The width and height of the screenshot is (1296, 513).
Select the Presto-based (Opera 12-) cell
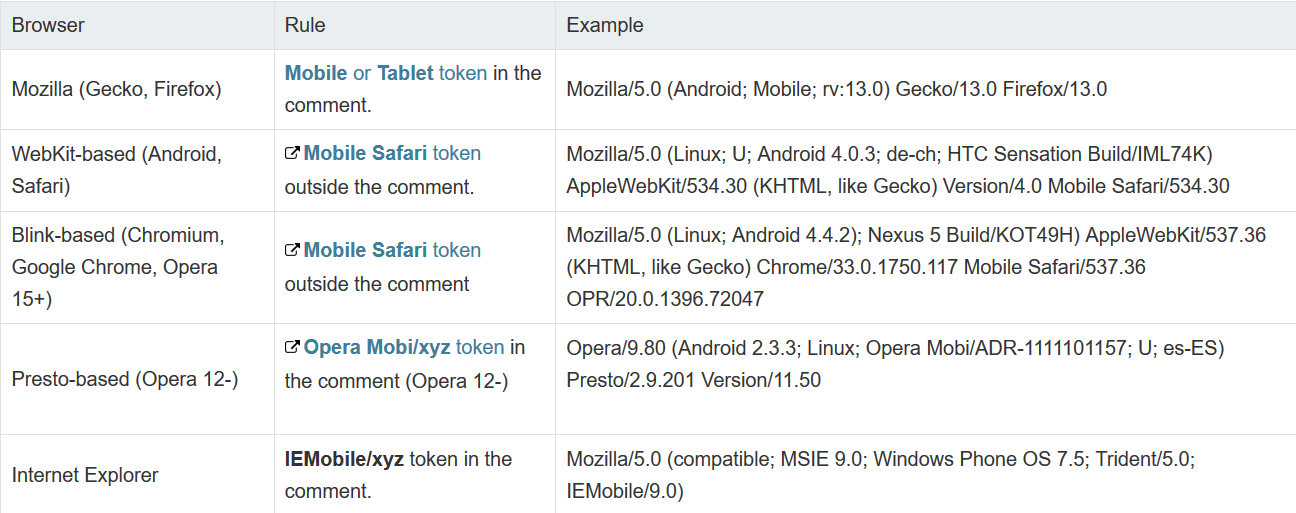125,379
